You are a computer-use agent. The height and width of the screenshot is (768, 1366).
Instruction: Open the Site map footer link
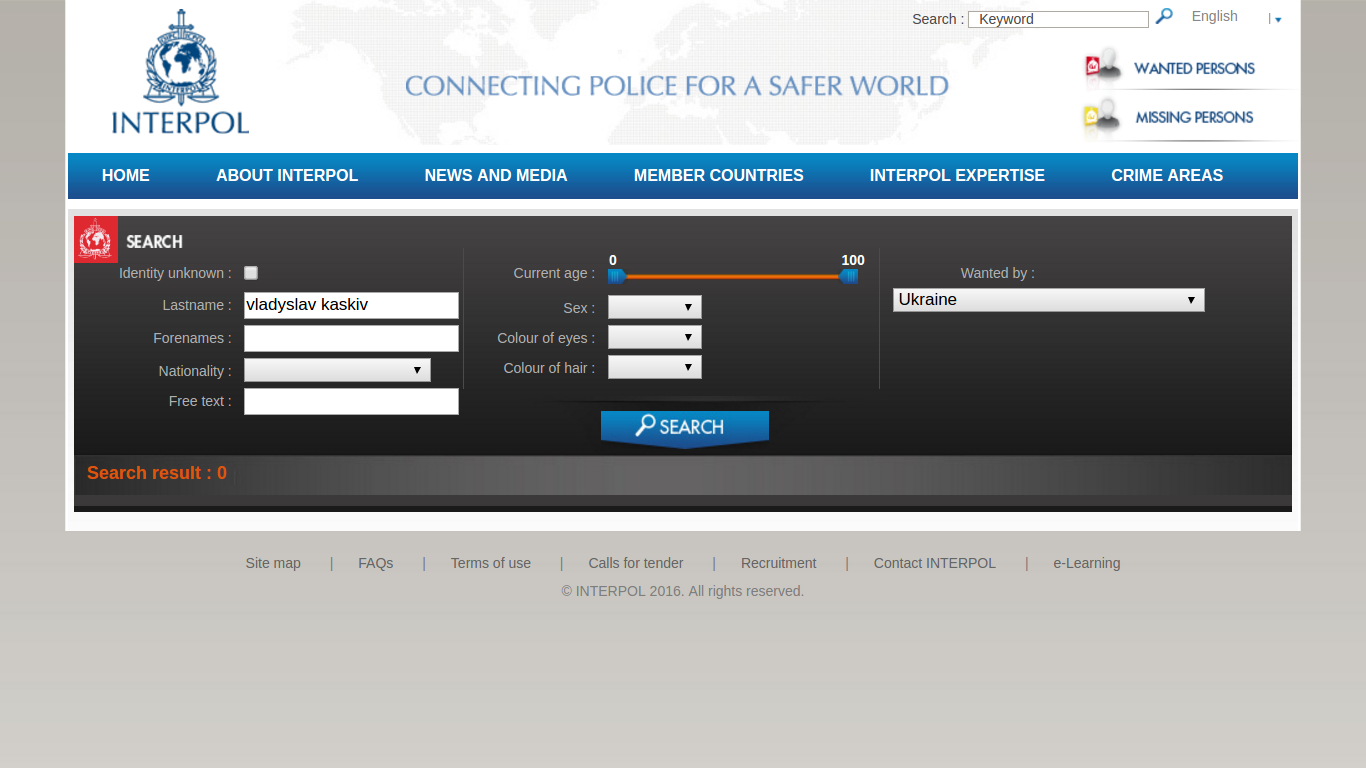[x=273, y=563]
